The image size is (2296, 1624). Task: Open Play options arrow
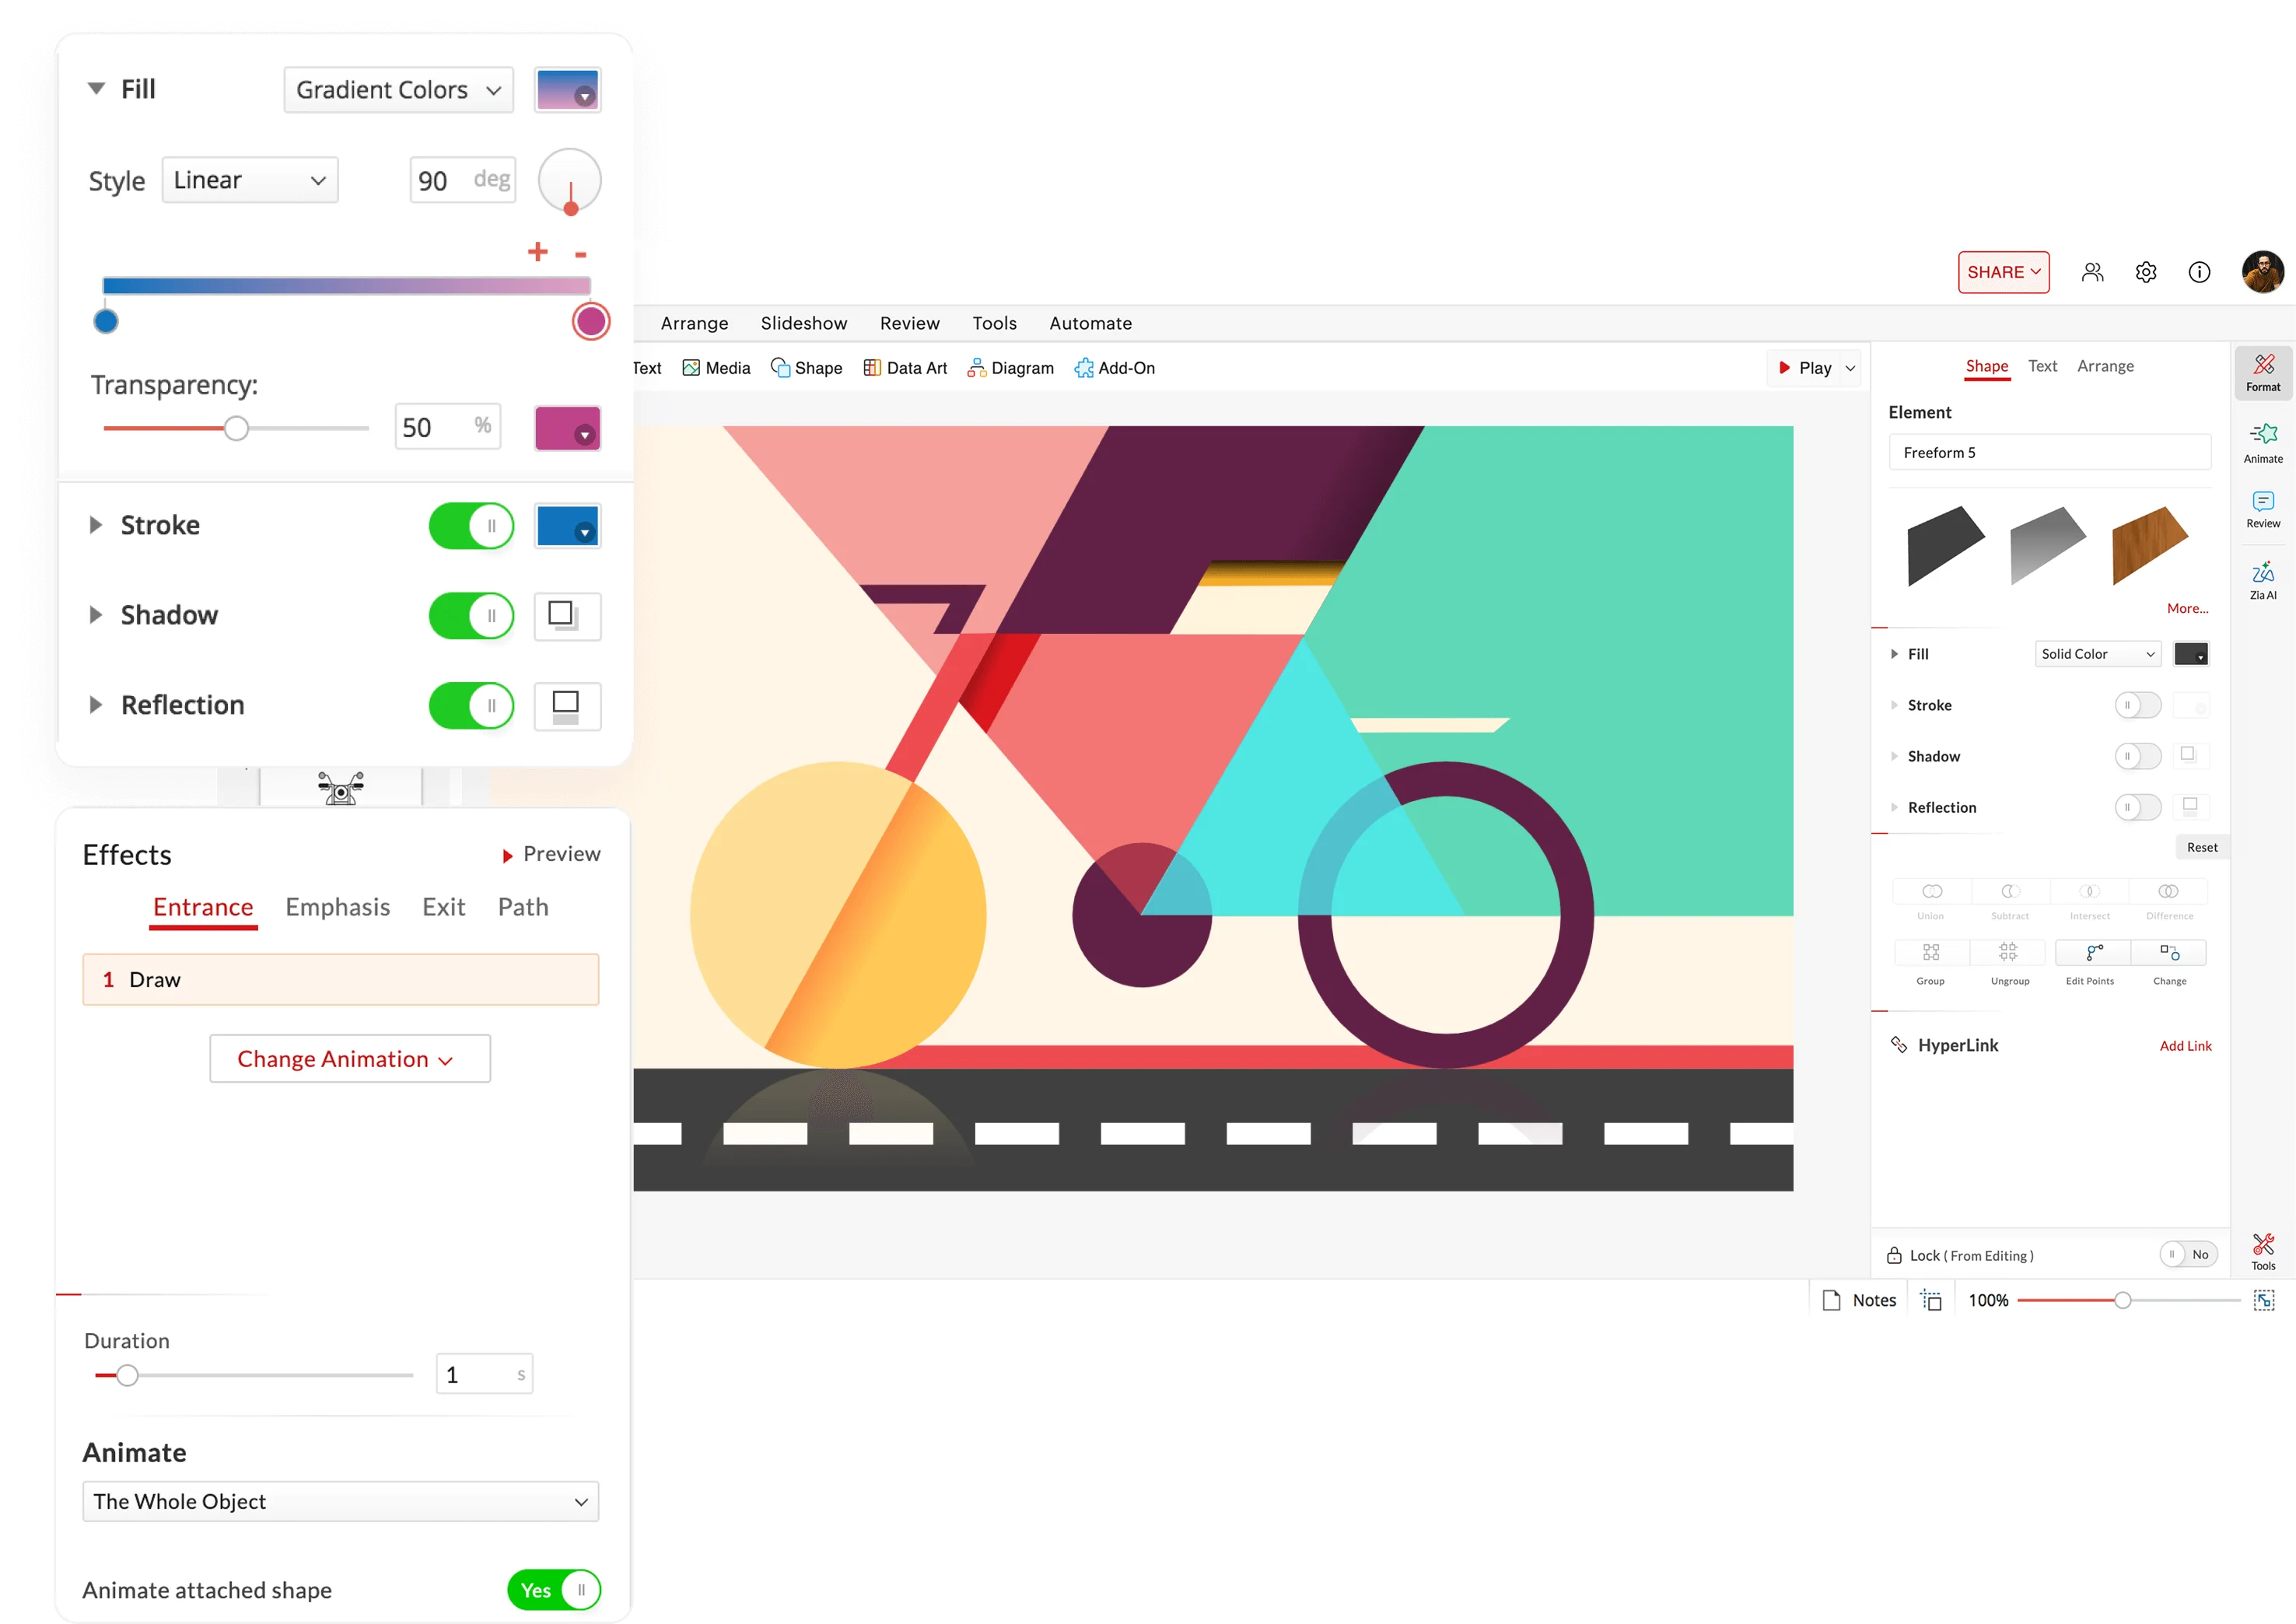pyautogui.click(x=1851, y=368)
